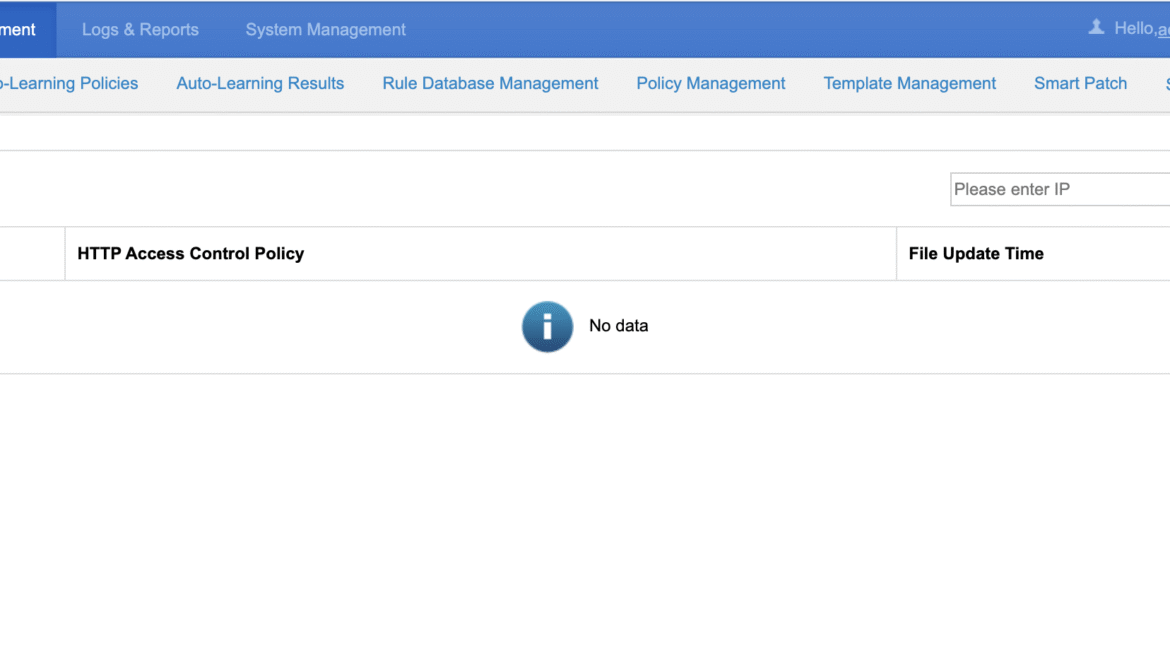
Task: Open the System Management menu
Action: point(325,29)
